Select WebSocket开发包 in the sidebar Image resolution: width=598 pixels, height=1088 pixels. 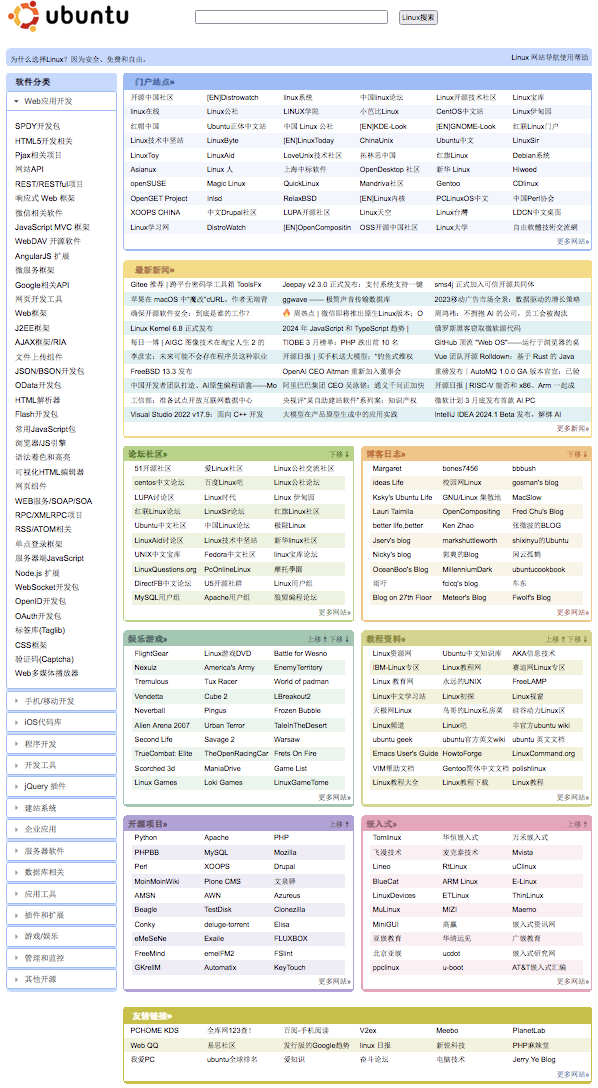pos(47,587)
